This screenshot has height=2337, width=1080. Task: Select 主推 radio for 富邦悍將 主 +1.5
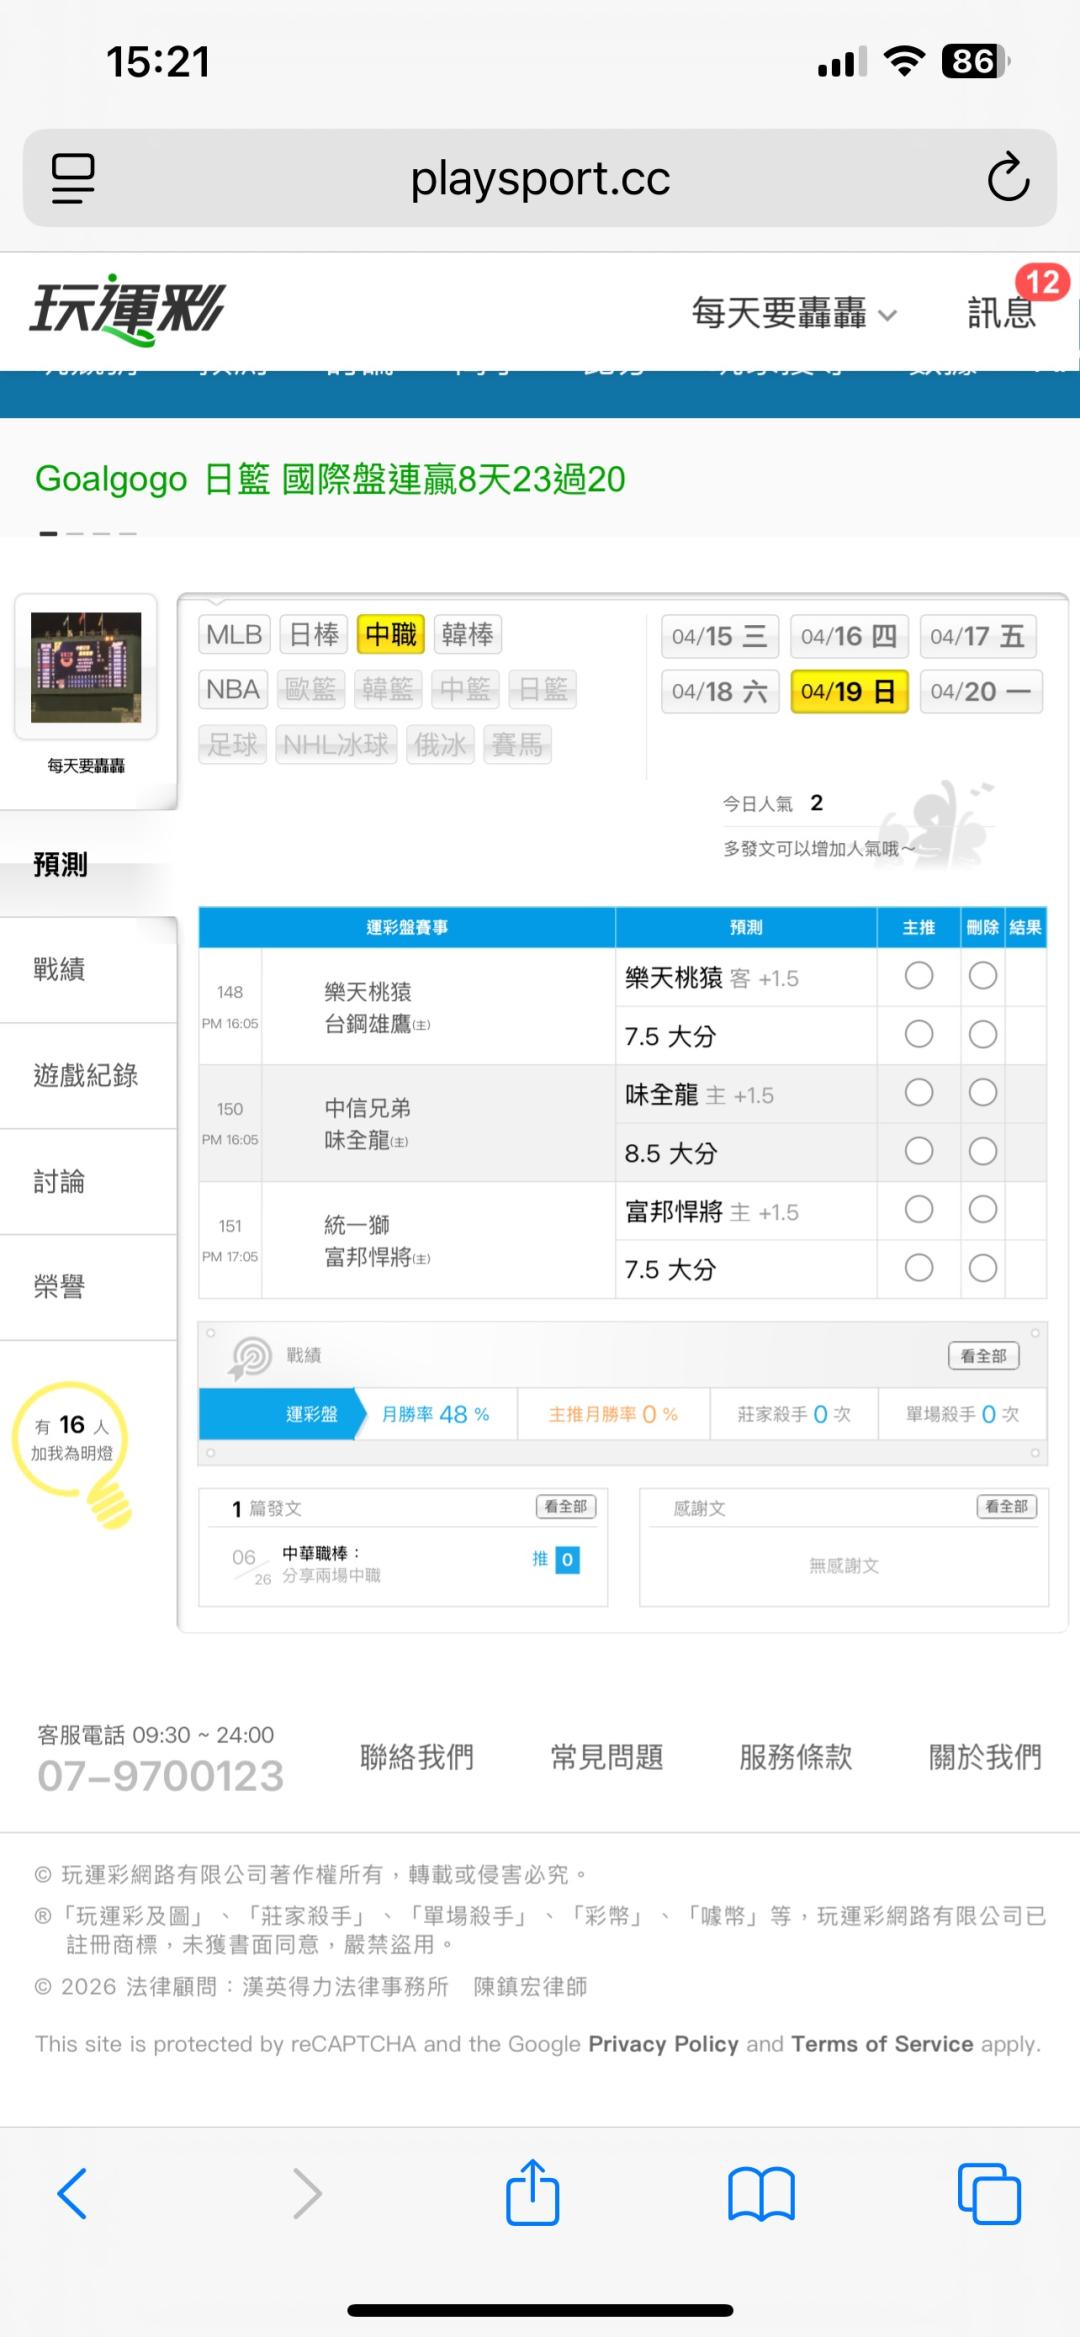(x=918, y=1210)
